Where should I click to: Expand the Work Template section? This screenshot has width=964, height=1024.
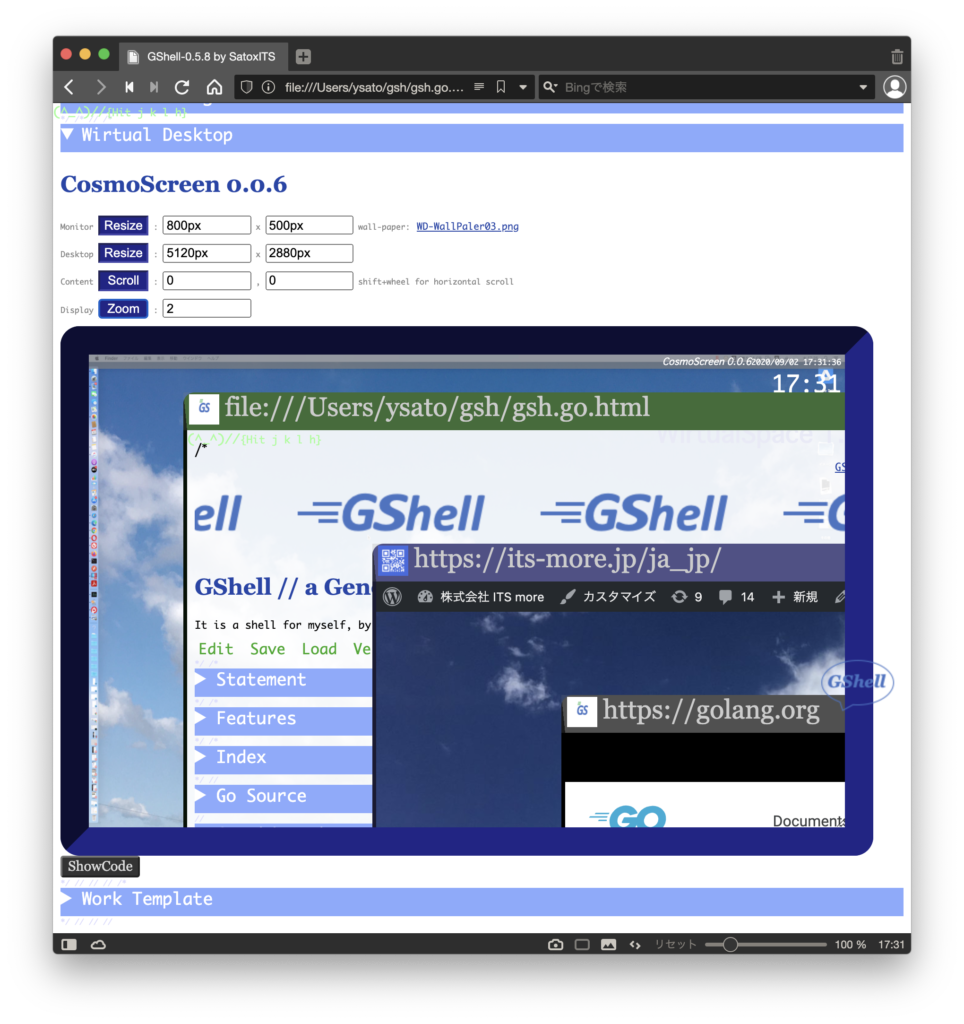click(x=67, y=899)
